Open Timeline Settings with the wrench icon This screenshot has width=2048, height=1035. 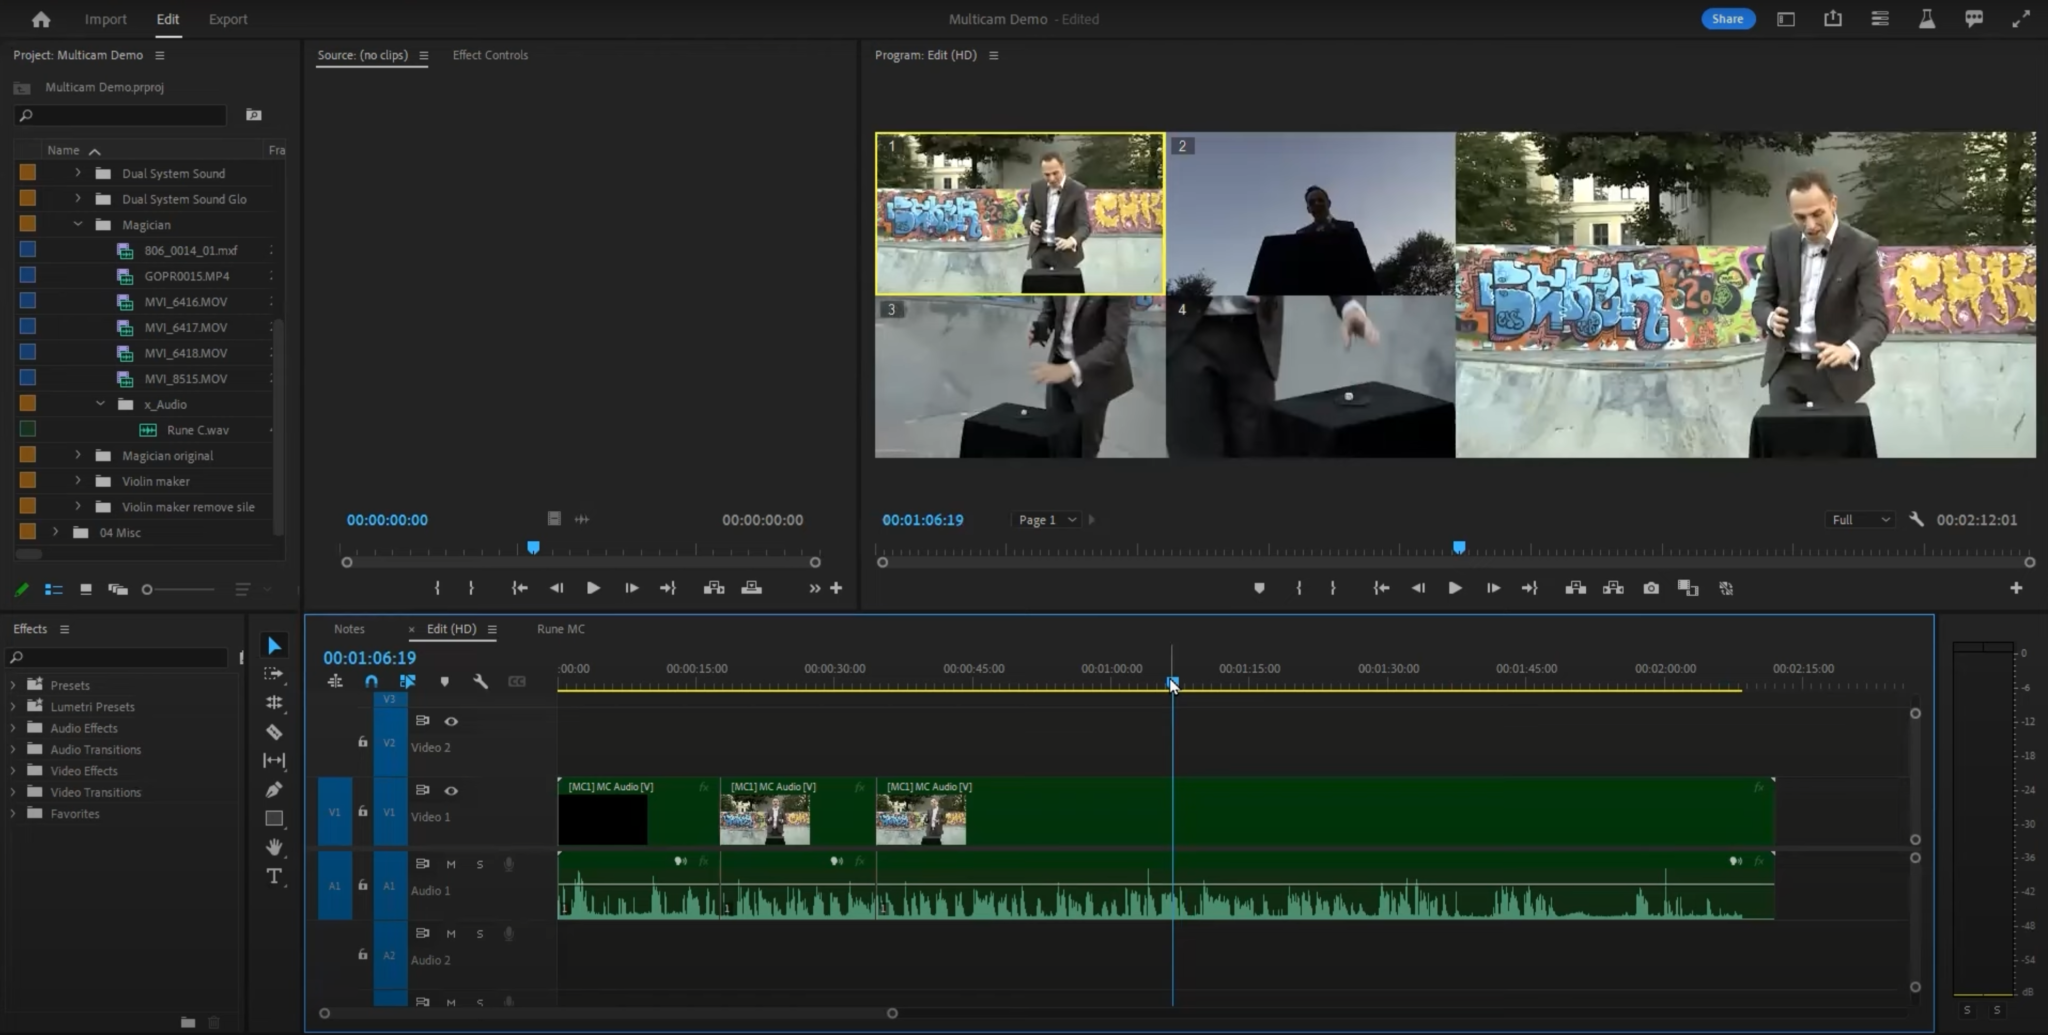tap(481, 681)
